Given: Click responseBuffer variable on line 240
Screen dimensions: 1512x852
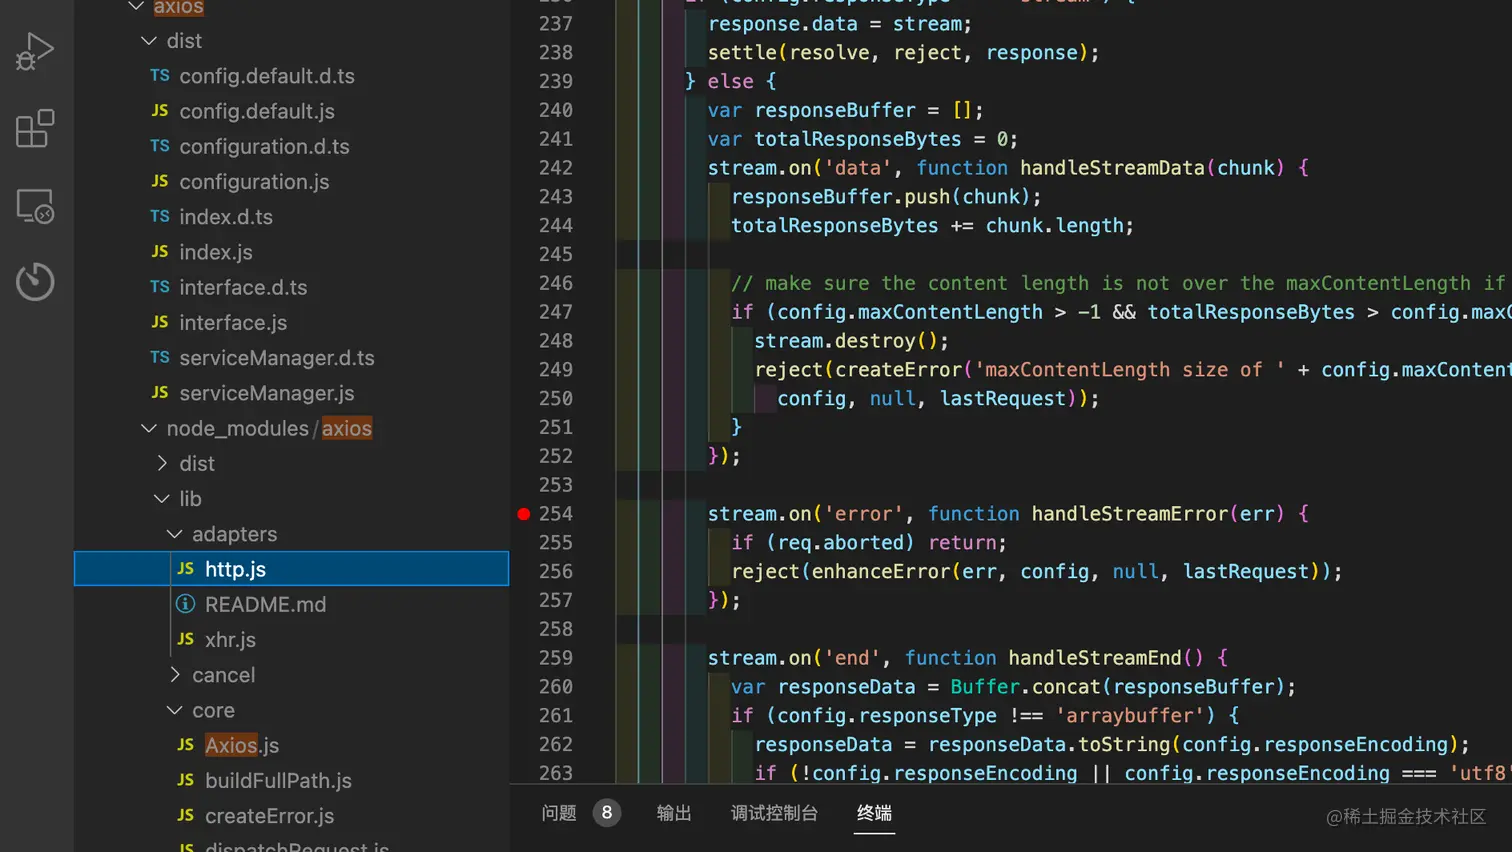Looking at the screenshot, I should click(835, 110).
